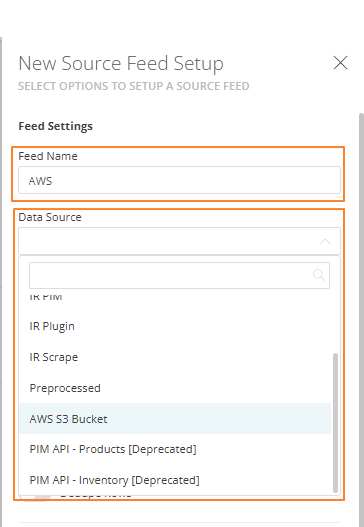Viewport: 364px width, 527px height.
Task: Choose IR Plugin from the Data Source list
Action: click(175, 326)
